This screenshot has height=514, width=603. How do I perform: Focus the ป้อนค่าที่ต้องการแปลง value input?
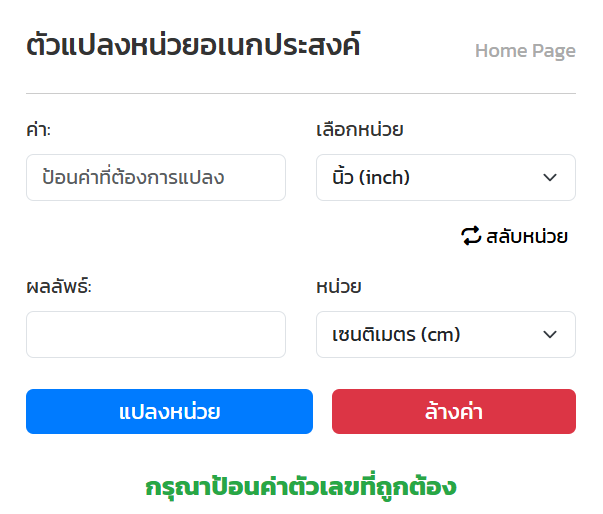coord(156,177)
